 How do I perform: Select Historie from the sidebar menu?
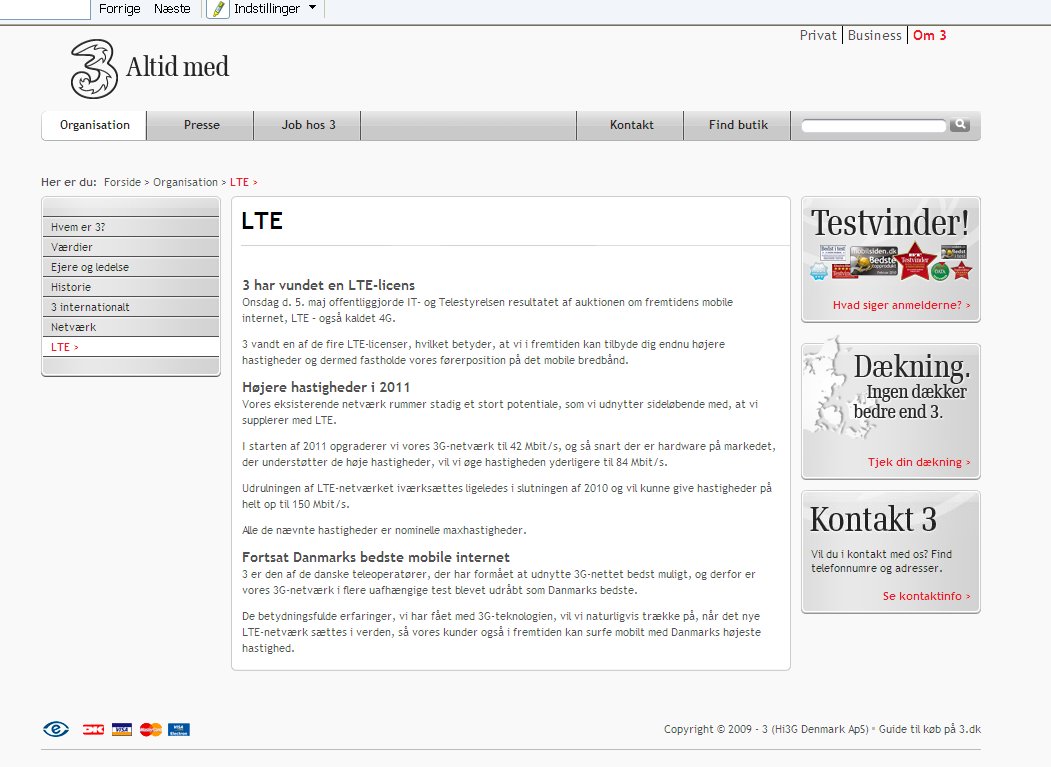click(71, 287)
